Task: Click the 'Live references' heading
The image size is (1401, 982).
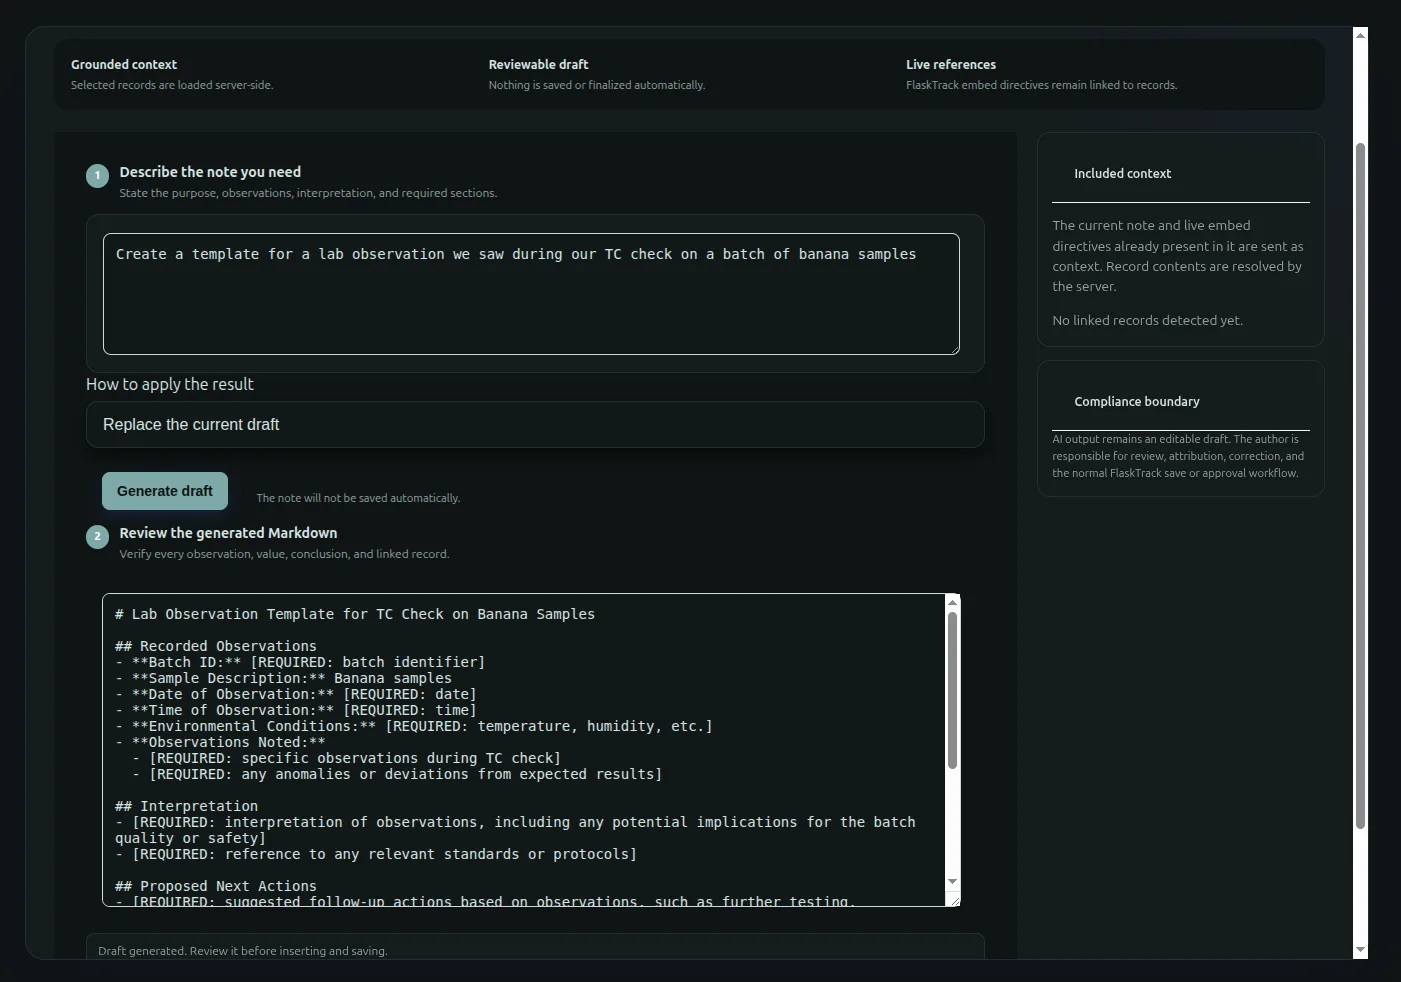Action: coord(951,64)
